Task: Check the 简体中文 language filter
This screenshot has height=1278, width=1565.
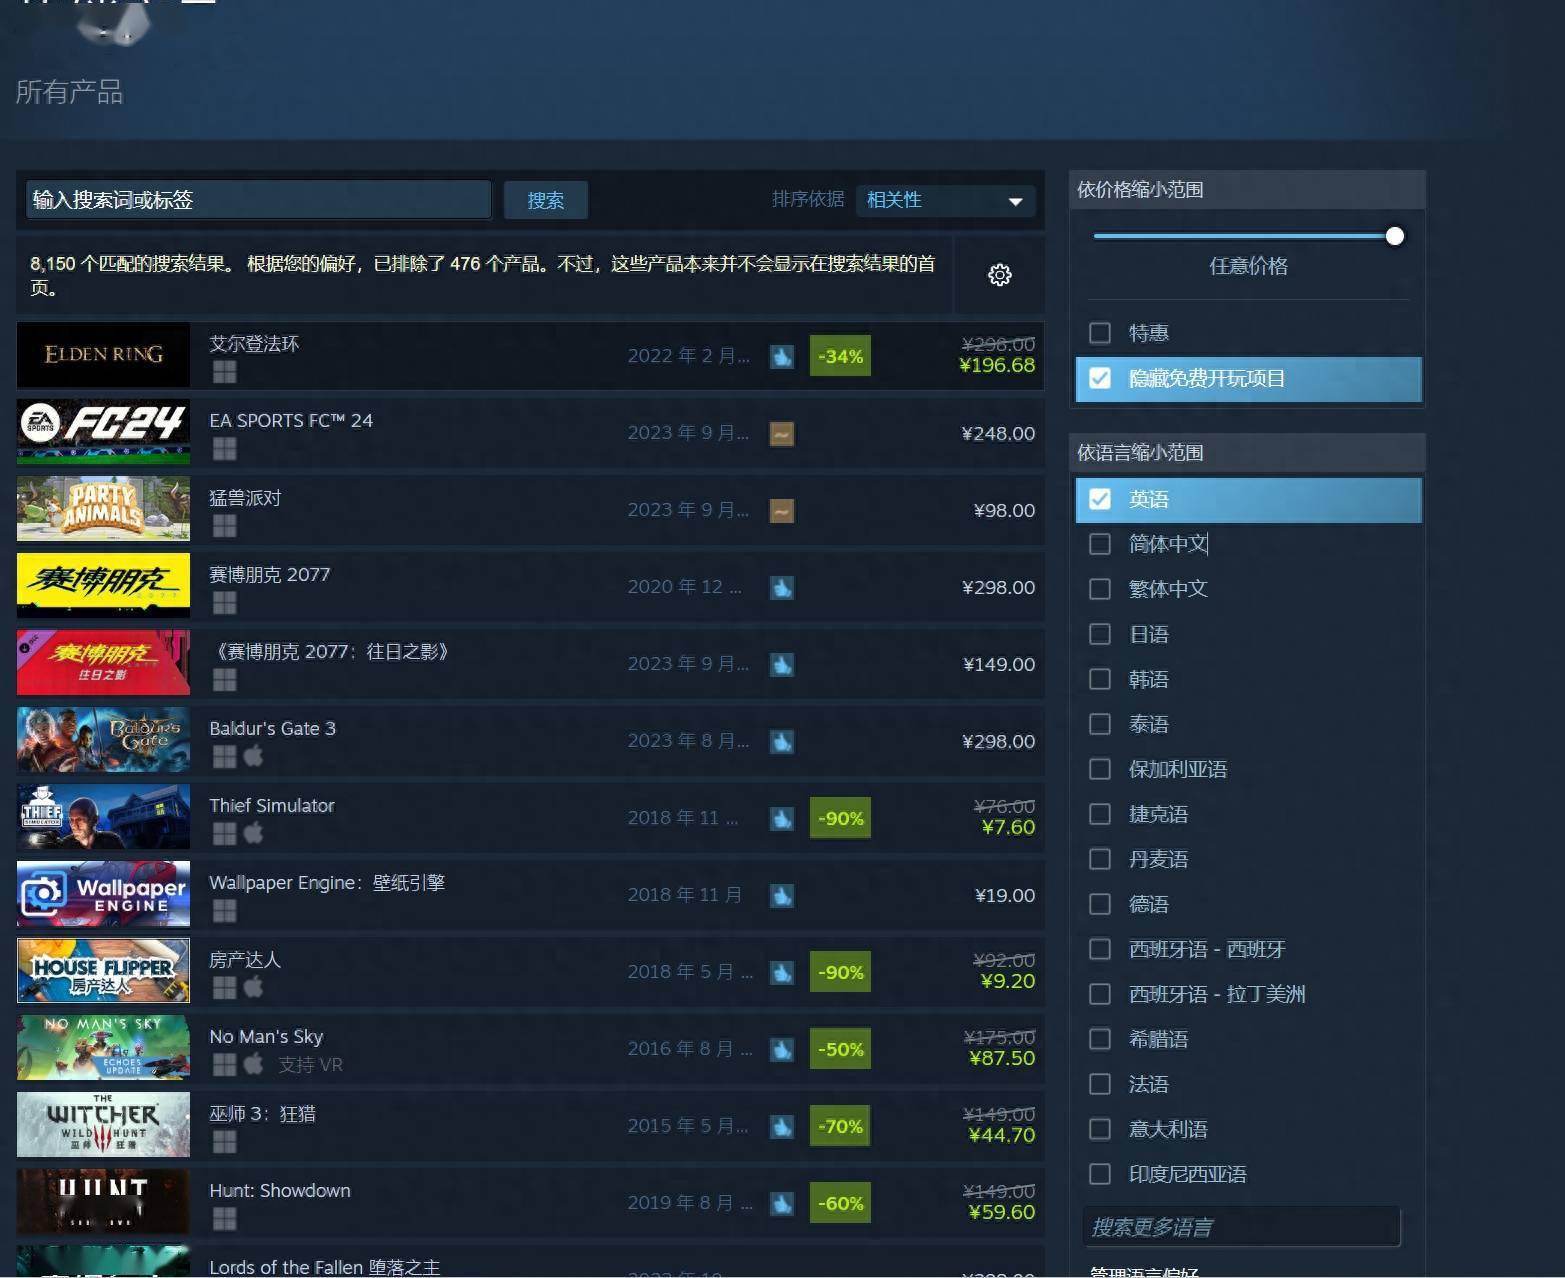Action: click(1100, 544)
